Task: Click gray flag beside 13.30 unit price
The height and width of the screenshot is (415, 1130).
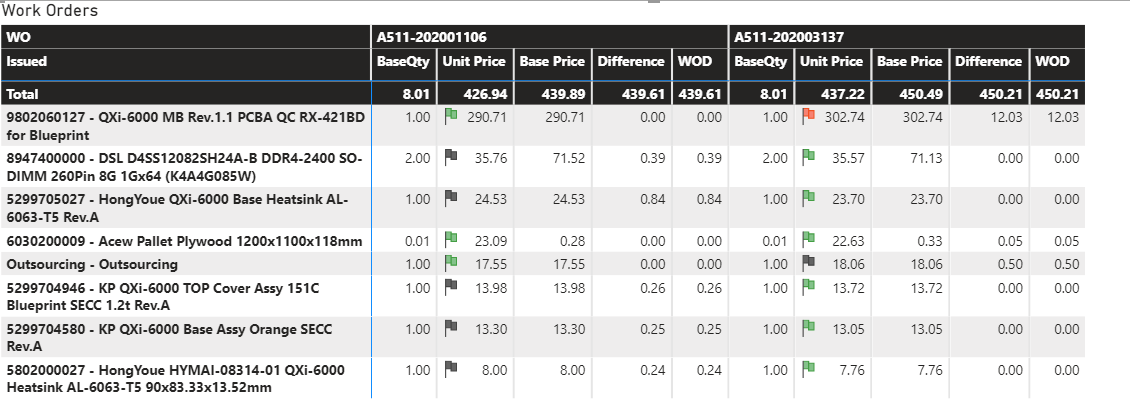Action: click(x=451, y=327)
